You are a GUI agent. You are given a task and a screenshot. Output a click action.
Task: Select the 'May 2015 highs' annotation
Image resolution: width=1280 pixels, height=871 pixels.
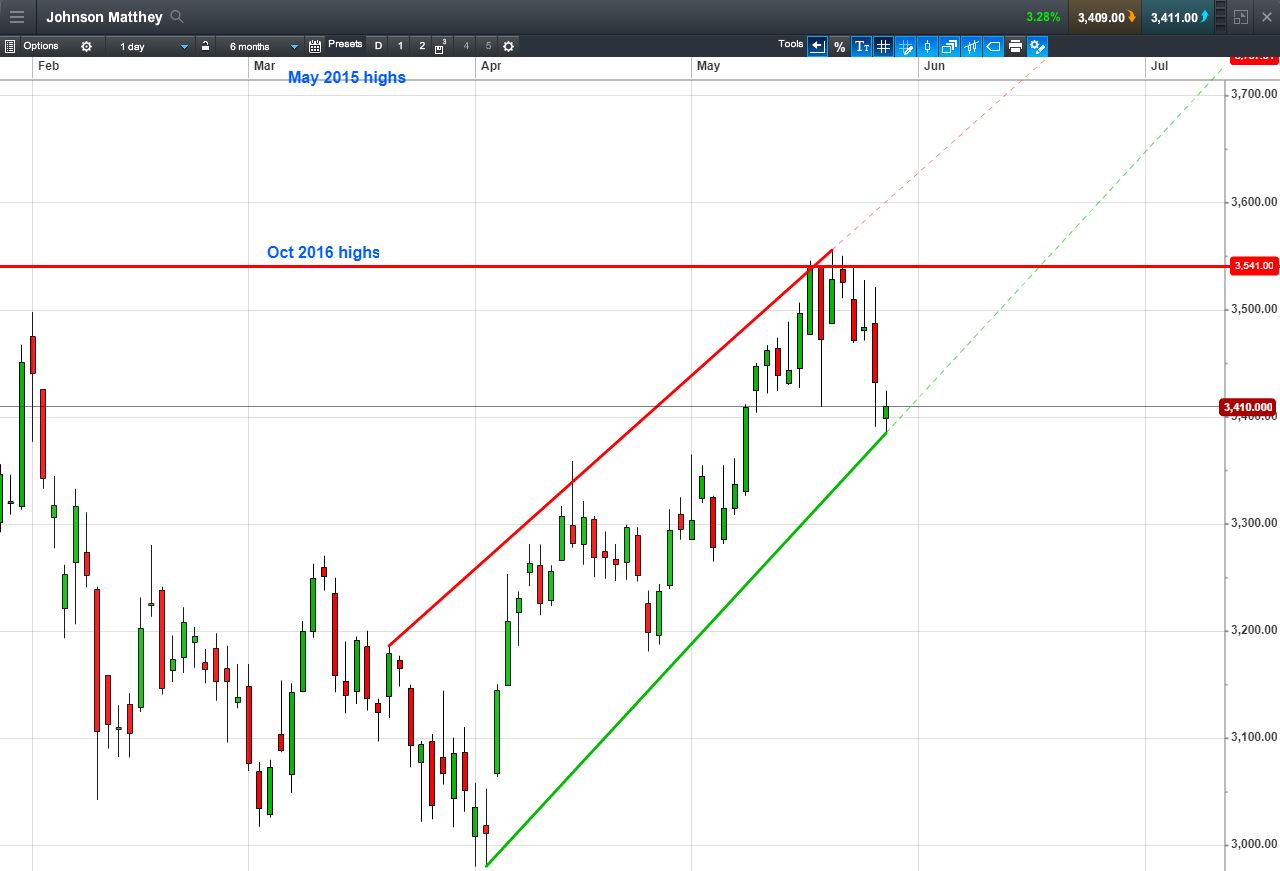pyautogui.click(x=347, y=77)
